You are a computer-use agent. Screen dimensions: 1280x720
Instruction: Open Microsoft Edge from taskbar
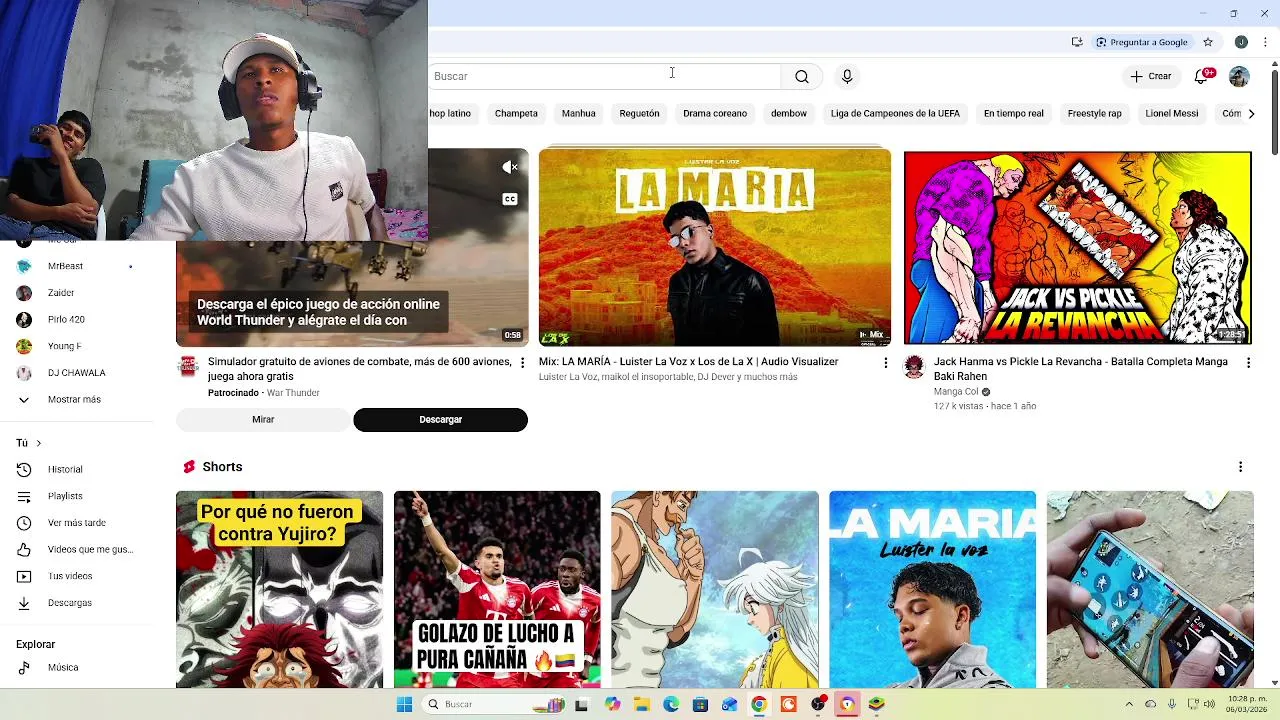click(671, 705)
